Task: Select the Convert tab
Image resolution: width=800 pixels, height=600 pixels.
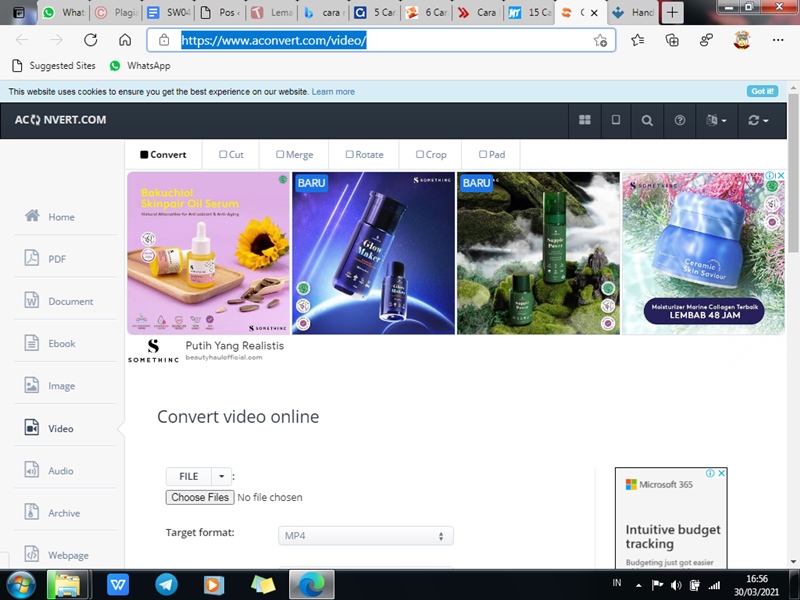Action: [x=163, y=155]
